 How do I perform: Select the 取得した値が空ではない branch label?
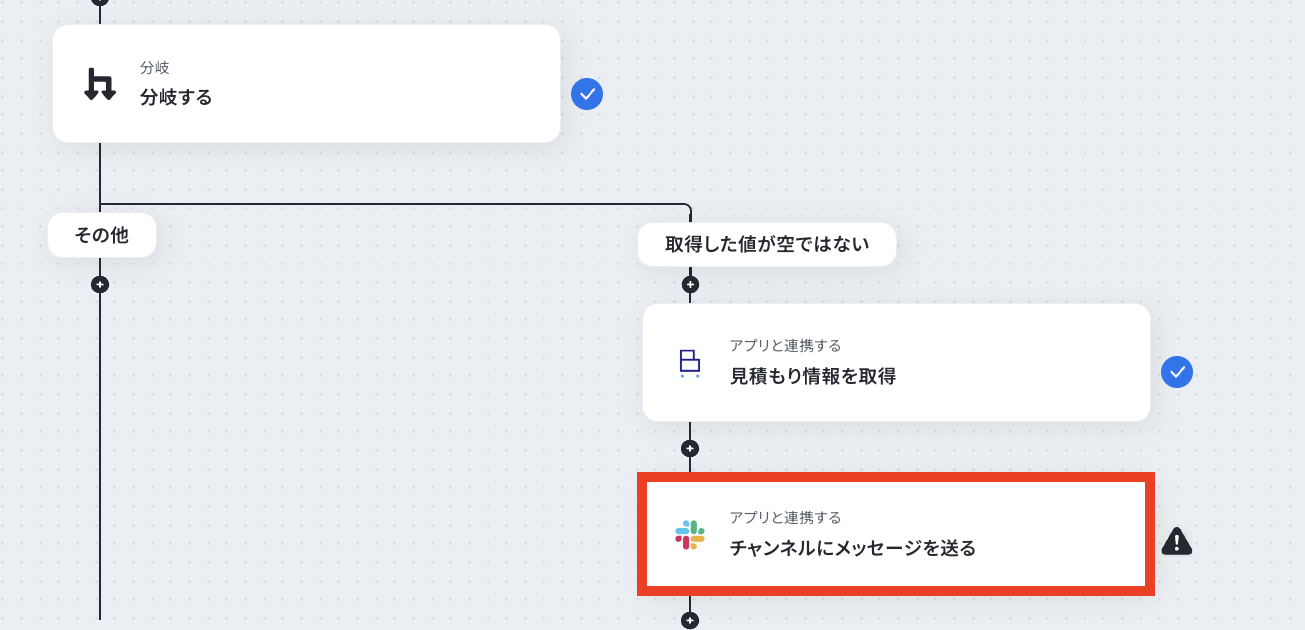[x=767, y=244]
